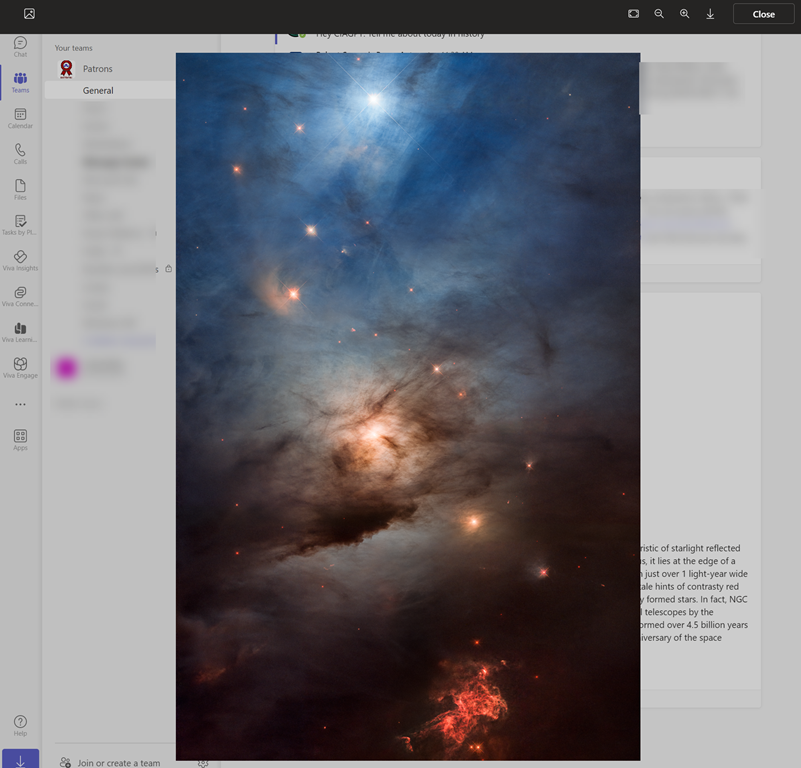Open Files from the left rail

point(20,189)
